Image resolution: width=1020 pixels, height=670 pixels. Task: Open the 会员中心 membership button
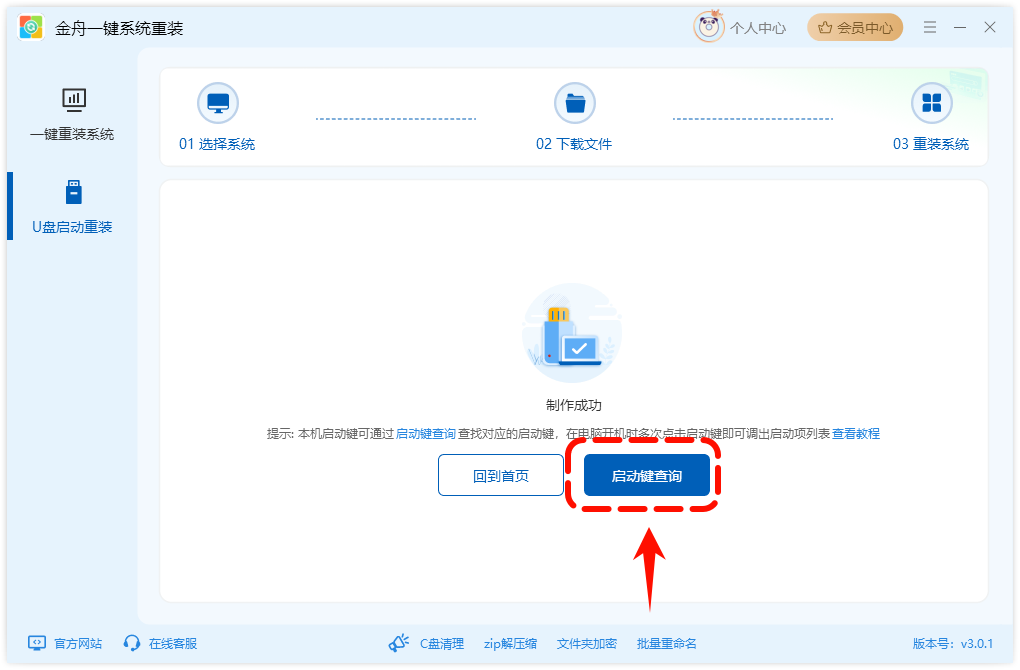(855, 27)
